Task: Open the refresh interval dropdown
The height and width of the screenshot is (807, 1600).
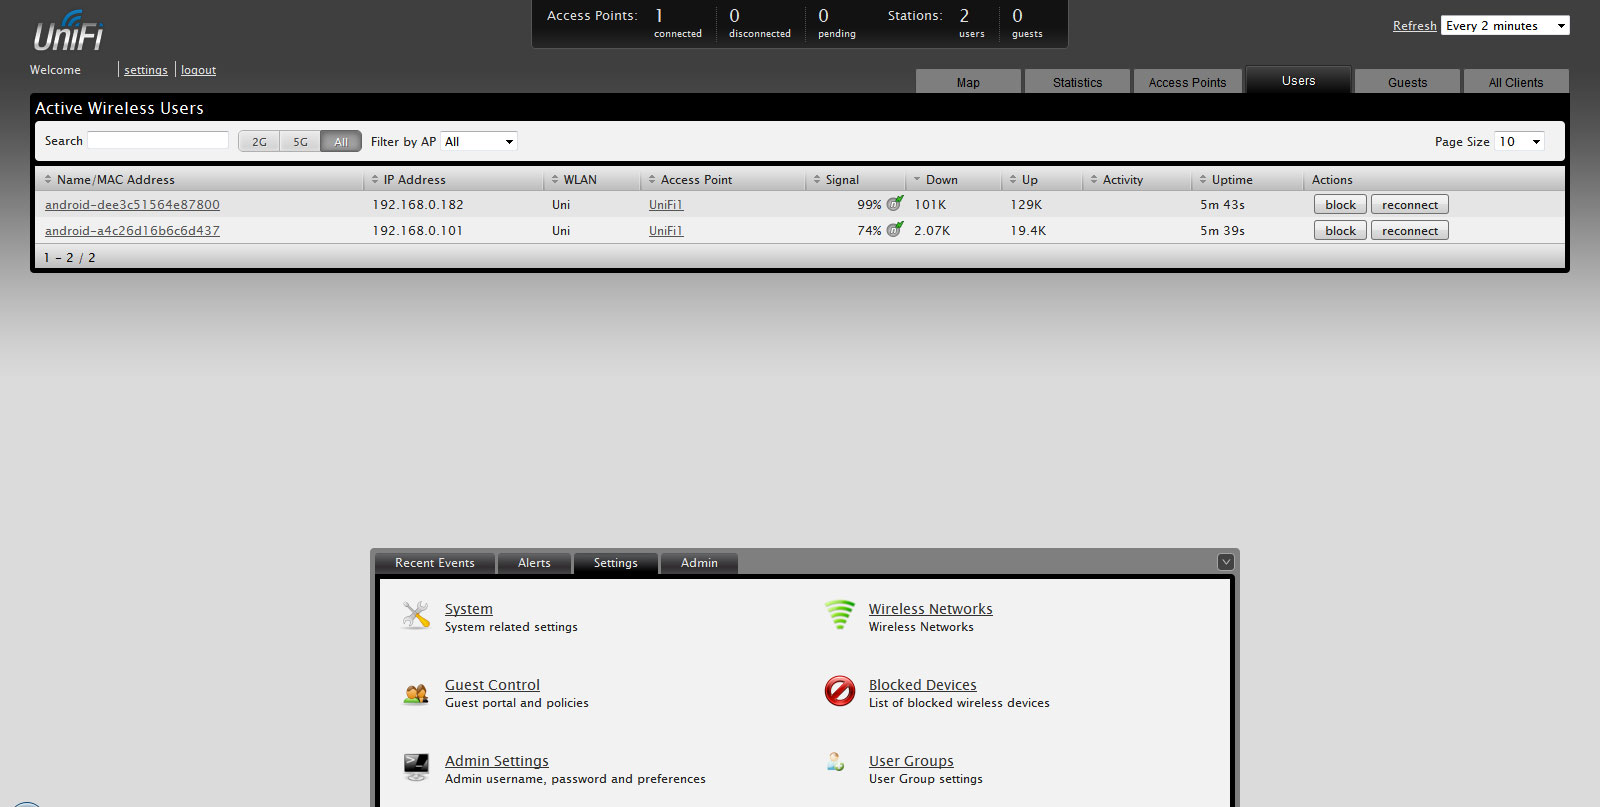Action: [1505, 26]
